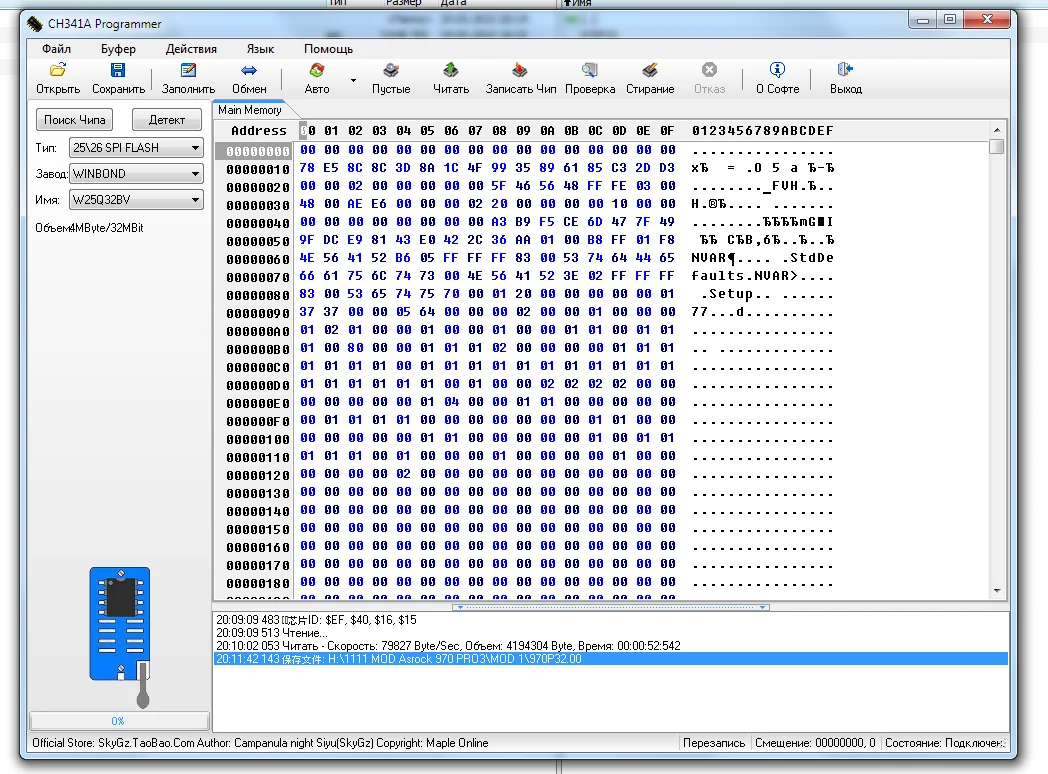Click the Записать Чип (Write chip) icon
The image size is (1048, 774).
[x=520, y=71]
